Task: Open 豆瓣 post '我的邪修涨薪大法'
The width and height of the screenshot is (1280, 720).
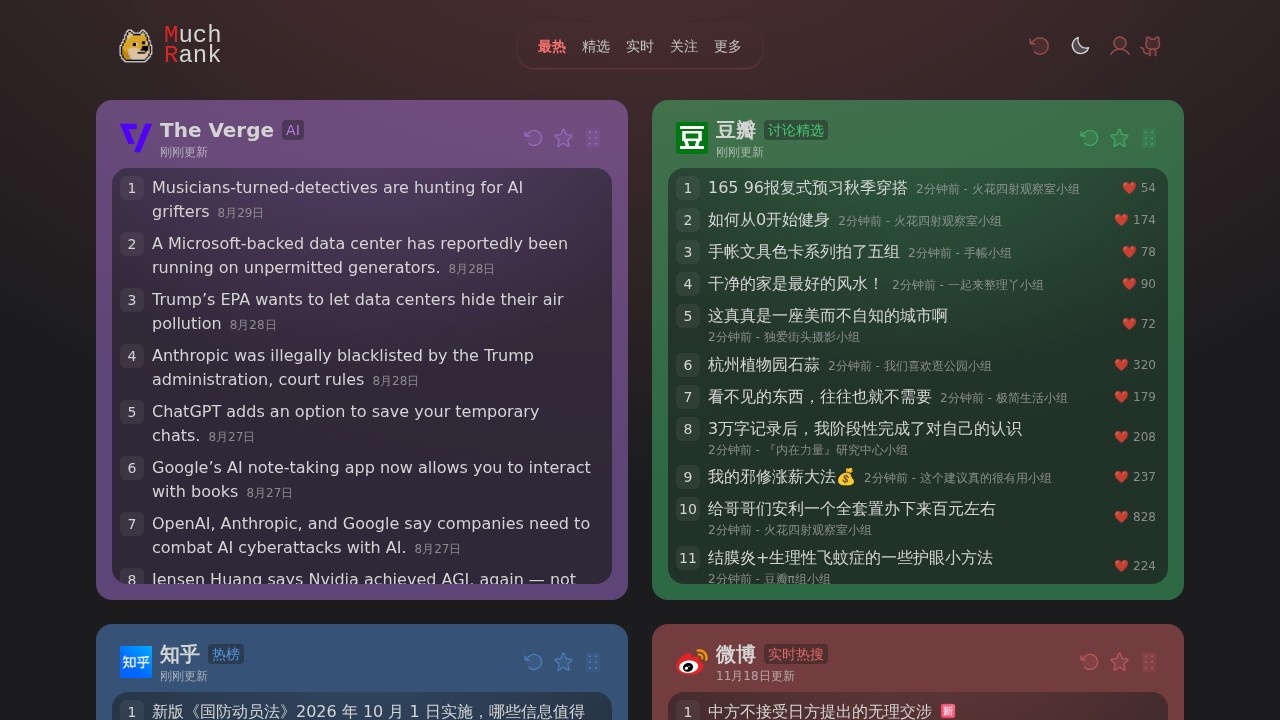Action: tap(782, 476)
